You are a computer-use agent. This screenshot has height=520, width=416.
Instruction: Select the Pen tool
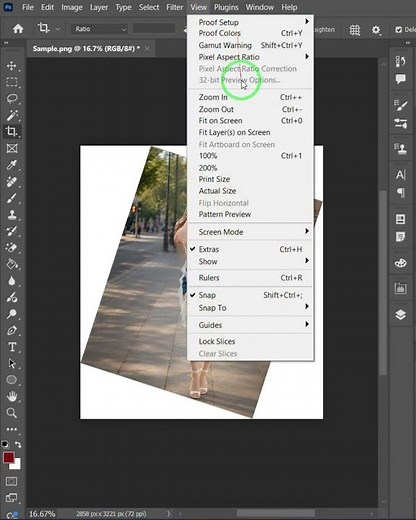(12, 330)
